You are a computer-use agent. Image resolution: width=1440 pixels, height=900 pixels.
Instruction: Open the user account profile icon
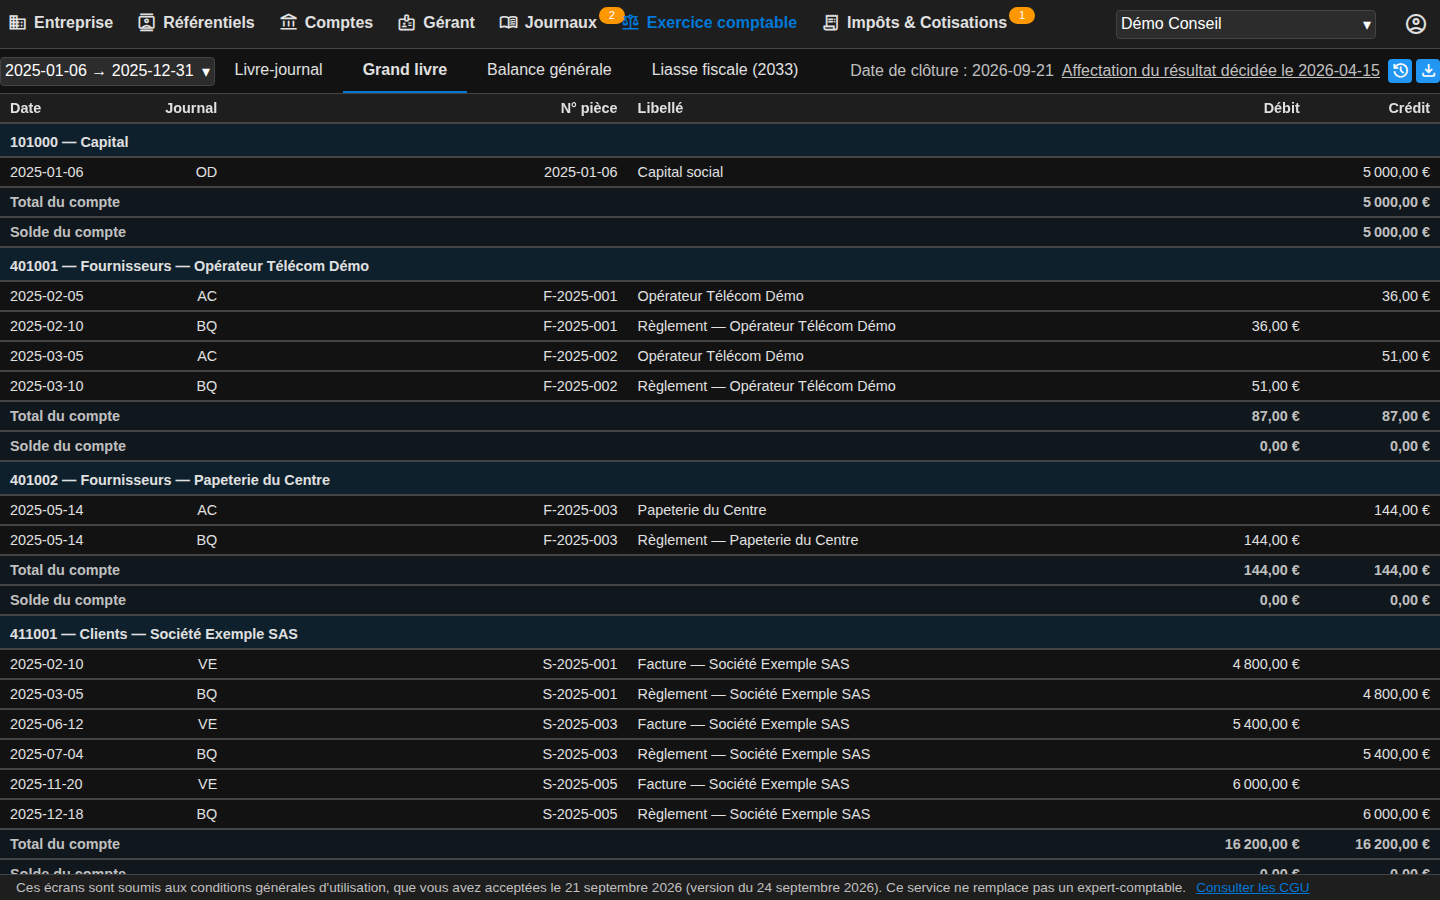pos(1416,24)
